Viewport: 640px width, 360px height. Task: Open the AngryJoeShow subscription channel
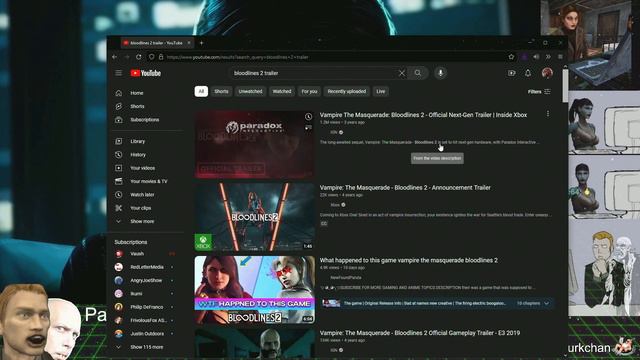point(147,280)
